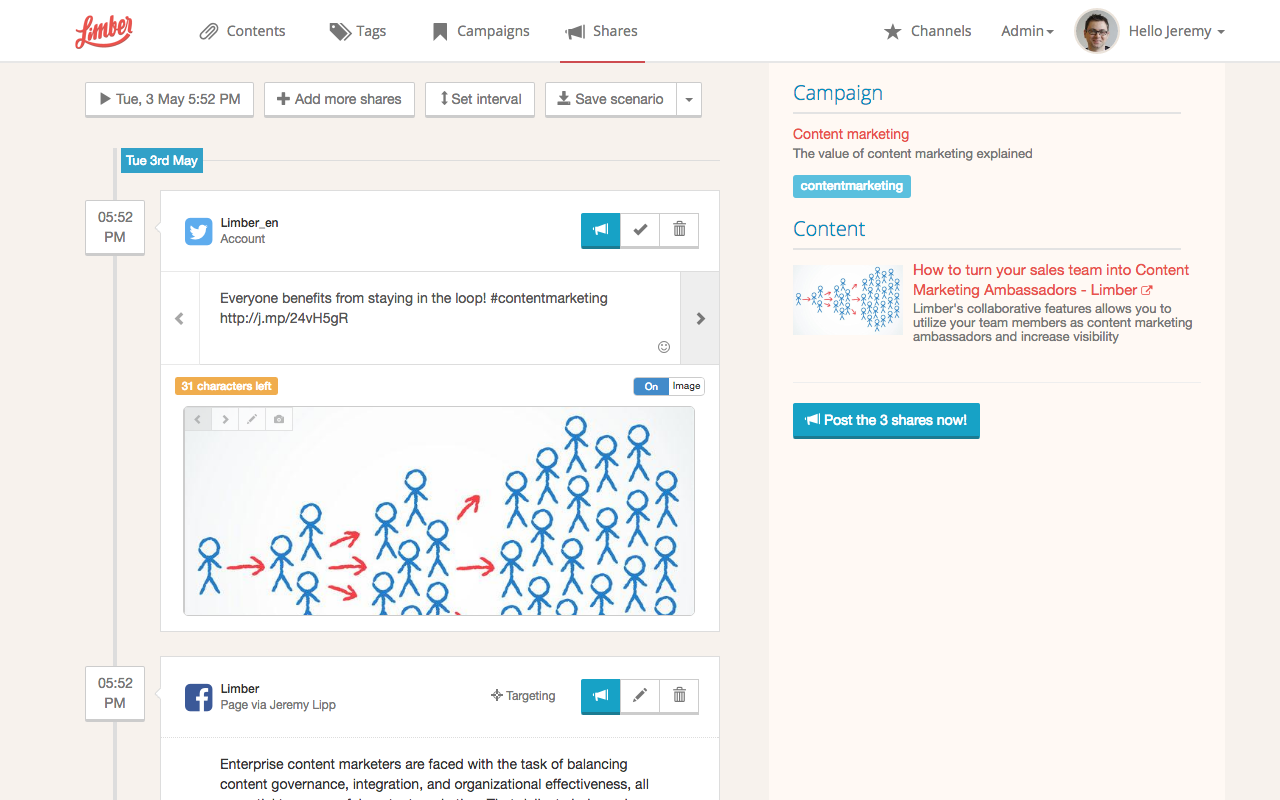The height and width of the screenshot is (800, 1280).
Task: Click the Limber logo
Action: tap(104, 31)
